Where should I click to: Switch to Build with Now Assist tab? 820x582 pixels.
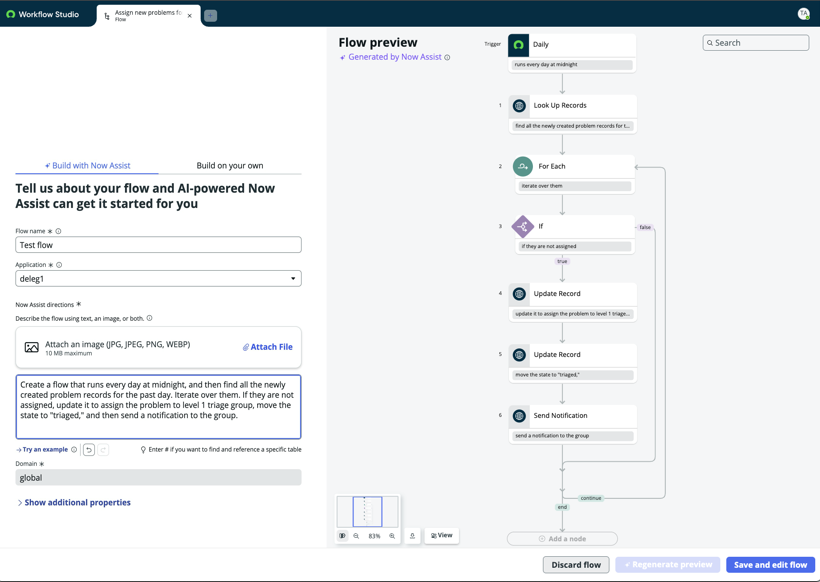coord(87,166)
